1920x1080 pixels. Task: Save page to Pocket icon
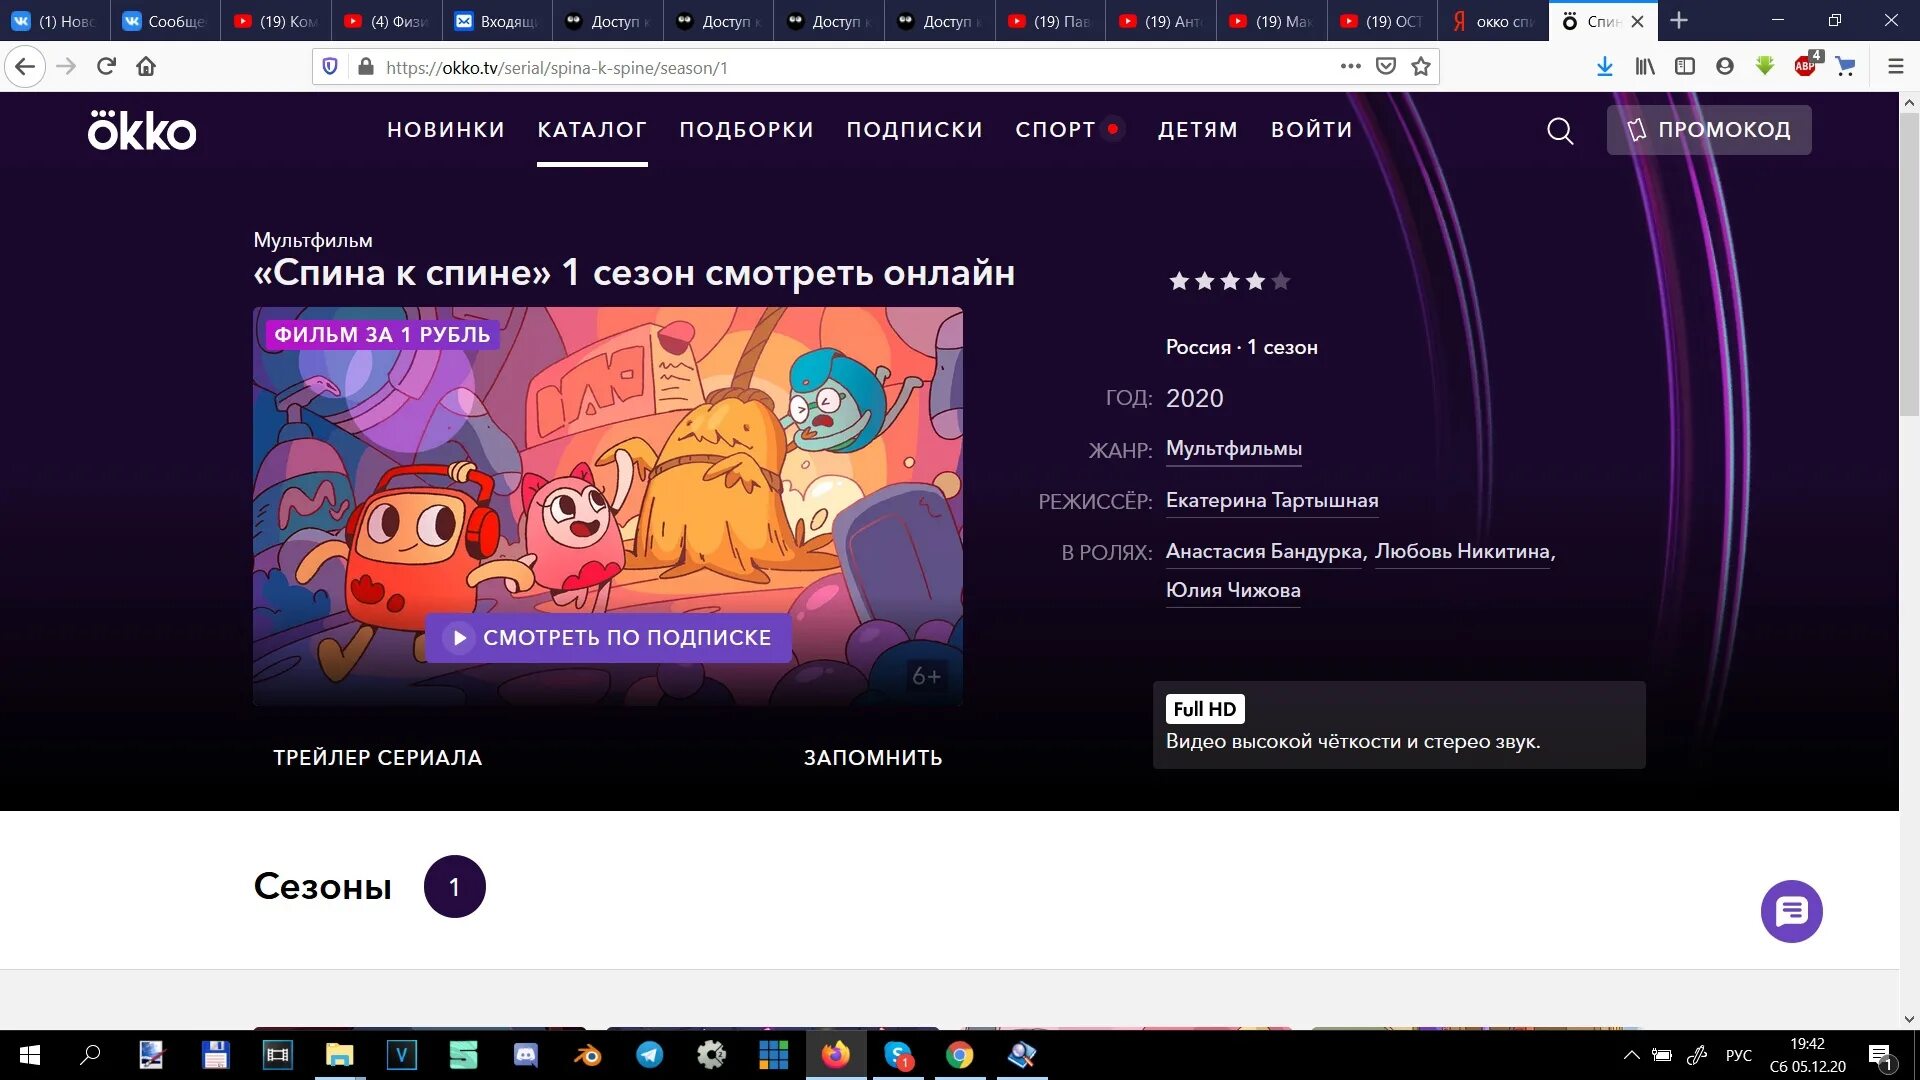coord(1386,67)
